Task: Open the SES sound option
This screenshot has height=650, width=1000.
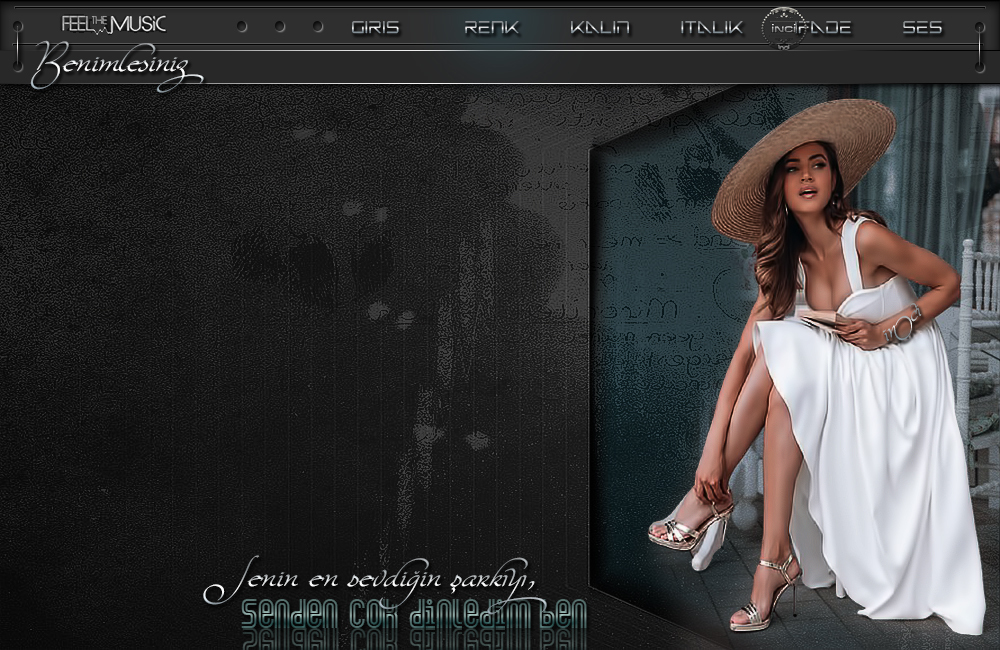Action: point(921,28)
